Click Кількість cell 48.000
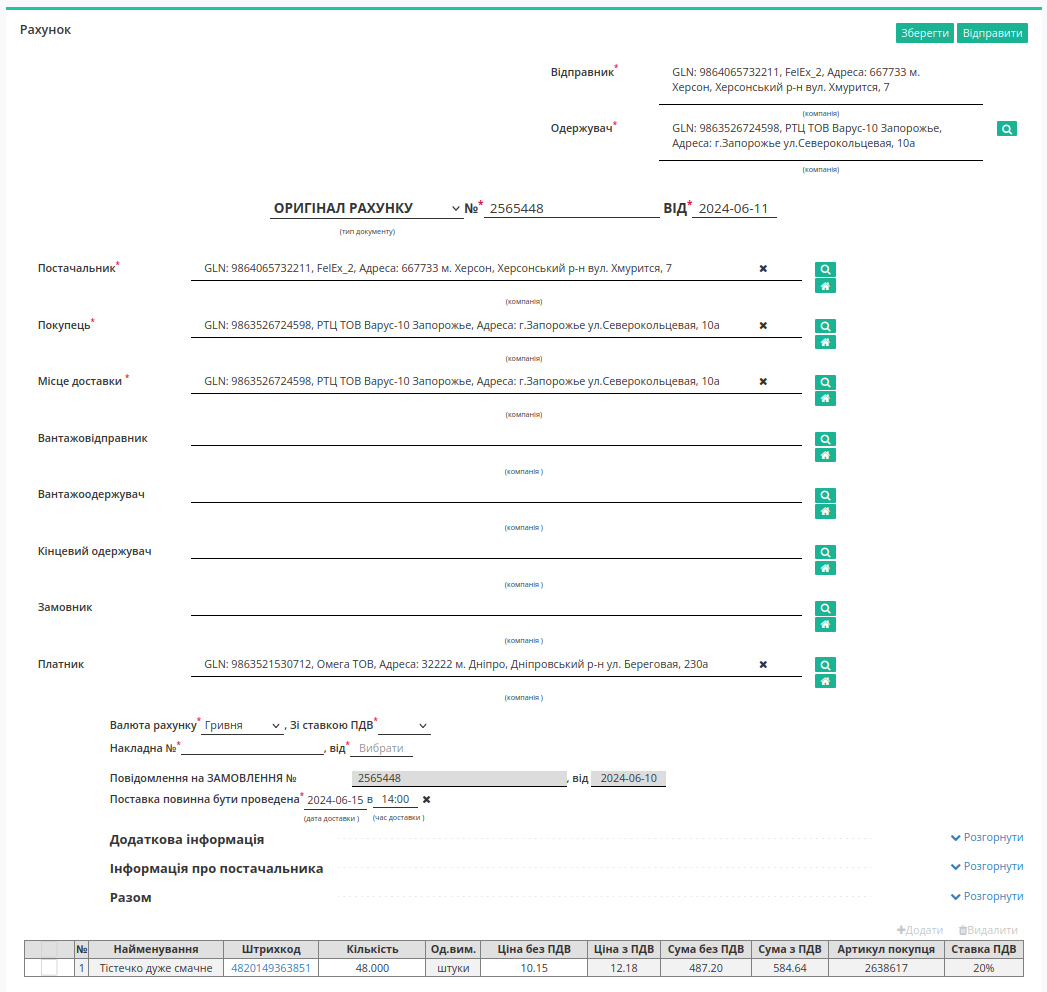This screenshot has height=992, width=1047. [x=372, y=967]
